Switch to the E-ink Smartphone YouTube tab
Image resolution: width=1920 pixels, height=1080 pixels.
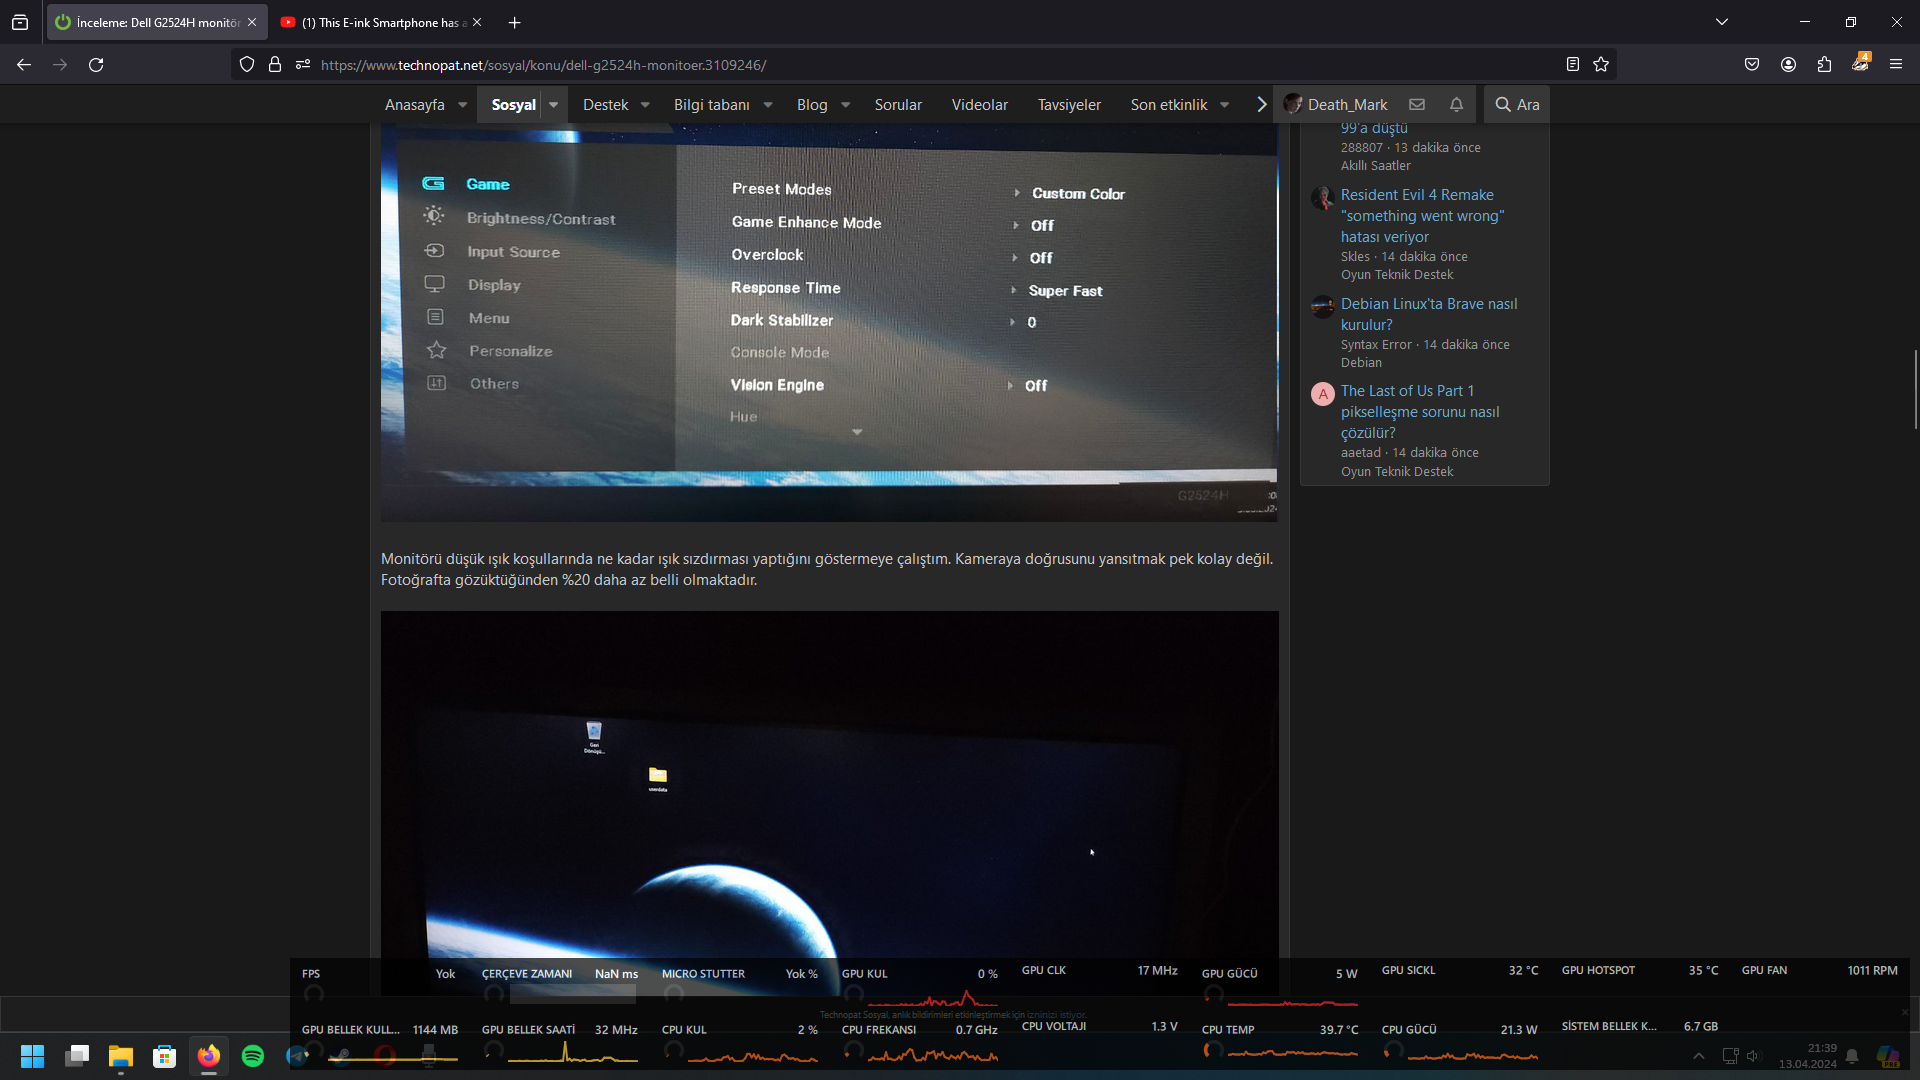[x=380, y=22]
